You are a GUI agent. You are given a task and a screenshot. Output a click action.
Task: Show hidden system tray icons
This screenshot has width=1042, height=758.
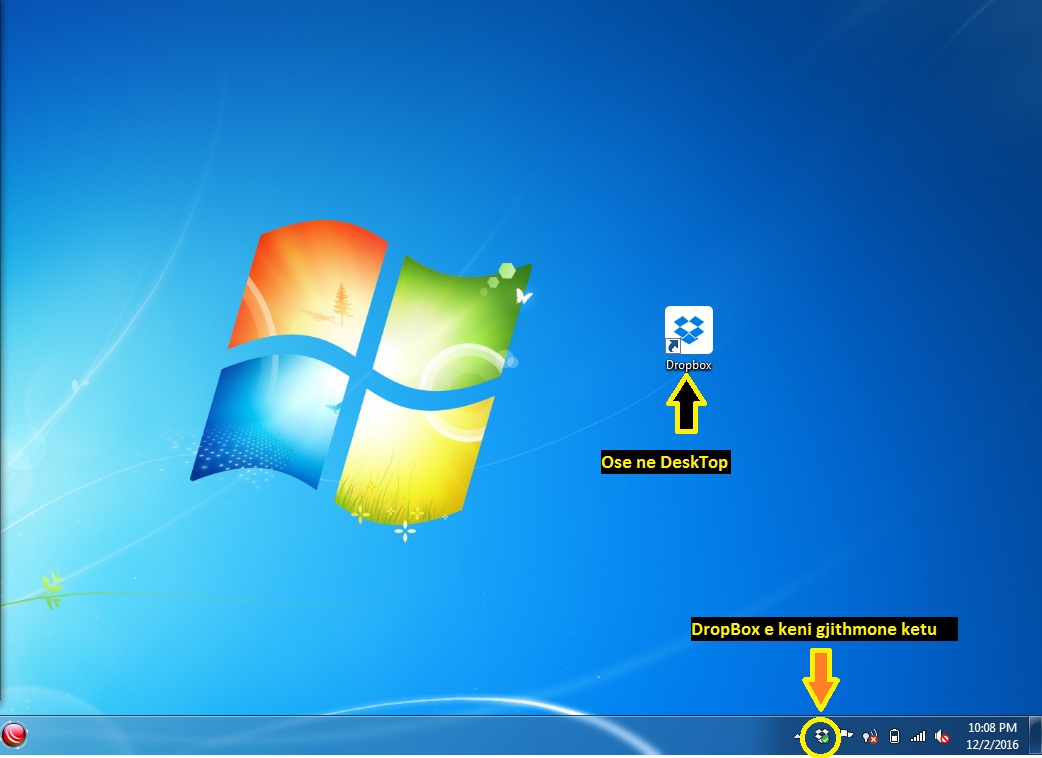coord(797,736)
